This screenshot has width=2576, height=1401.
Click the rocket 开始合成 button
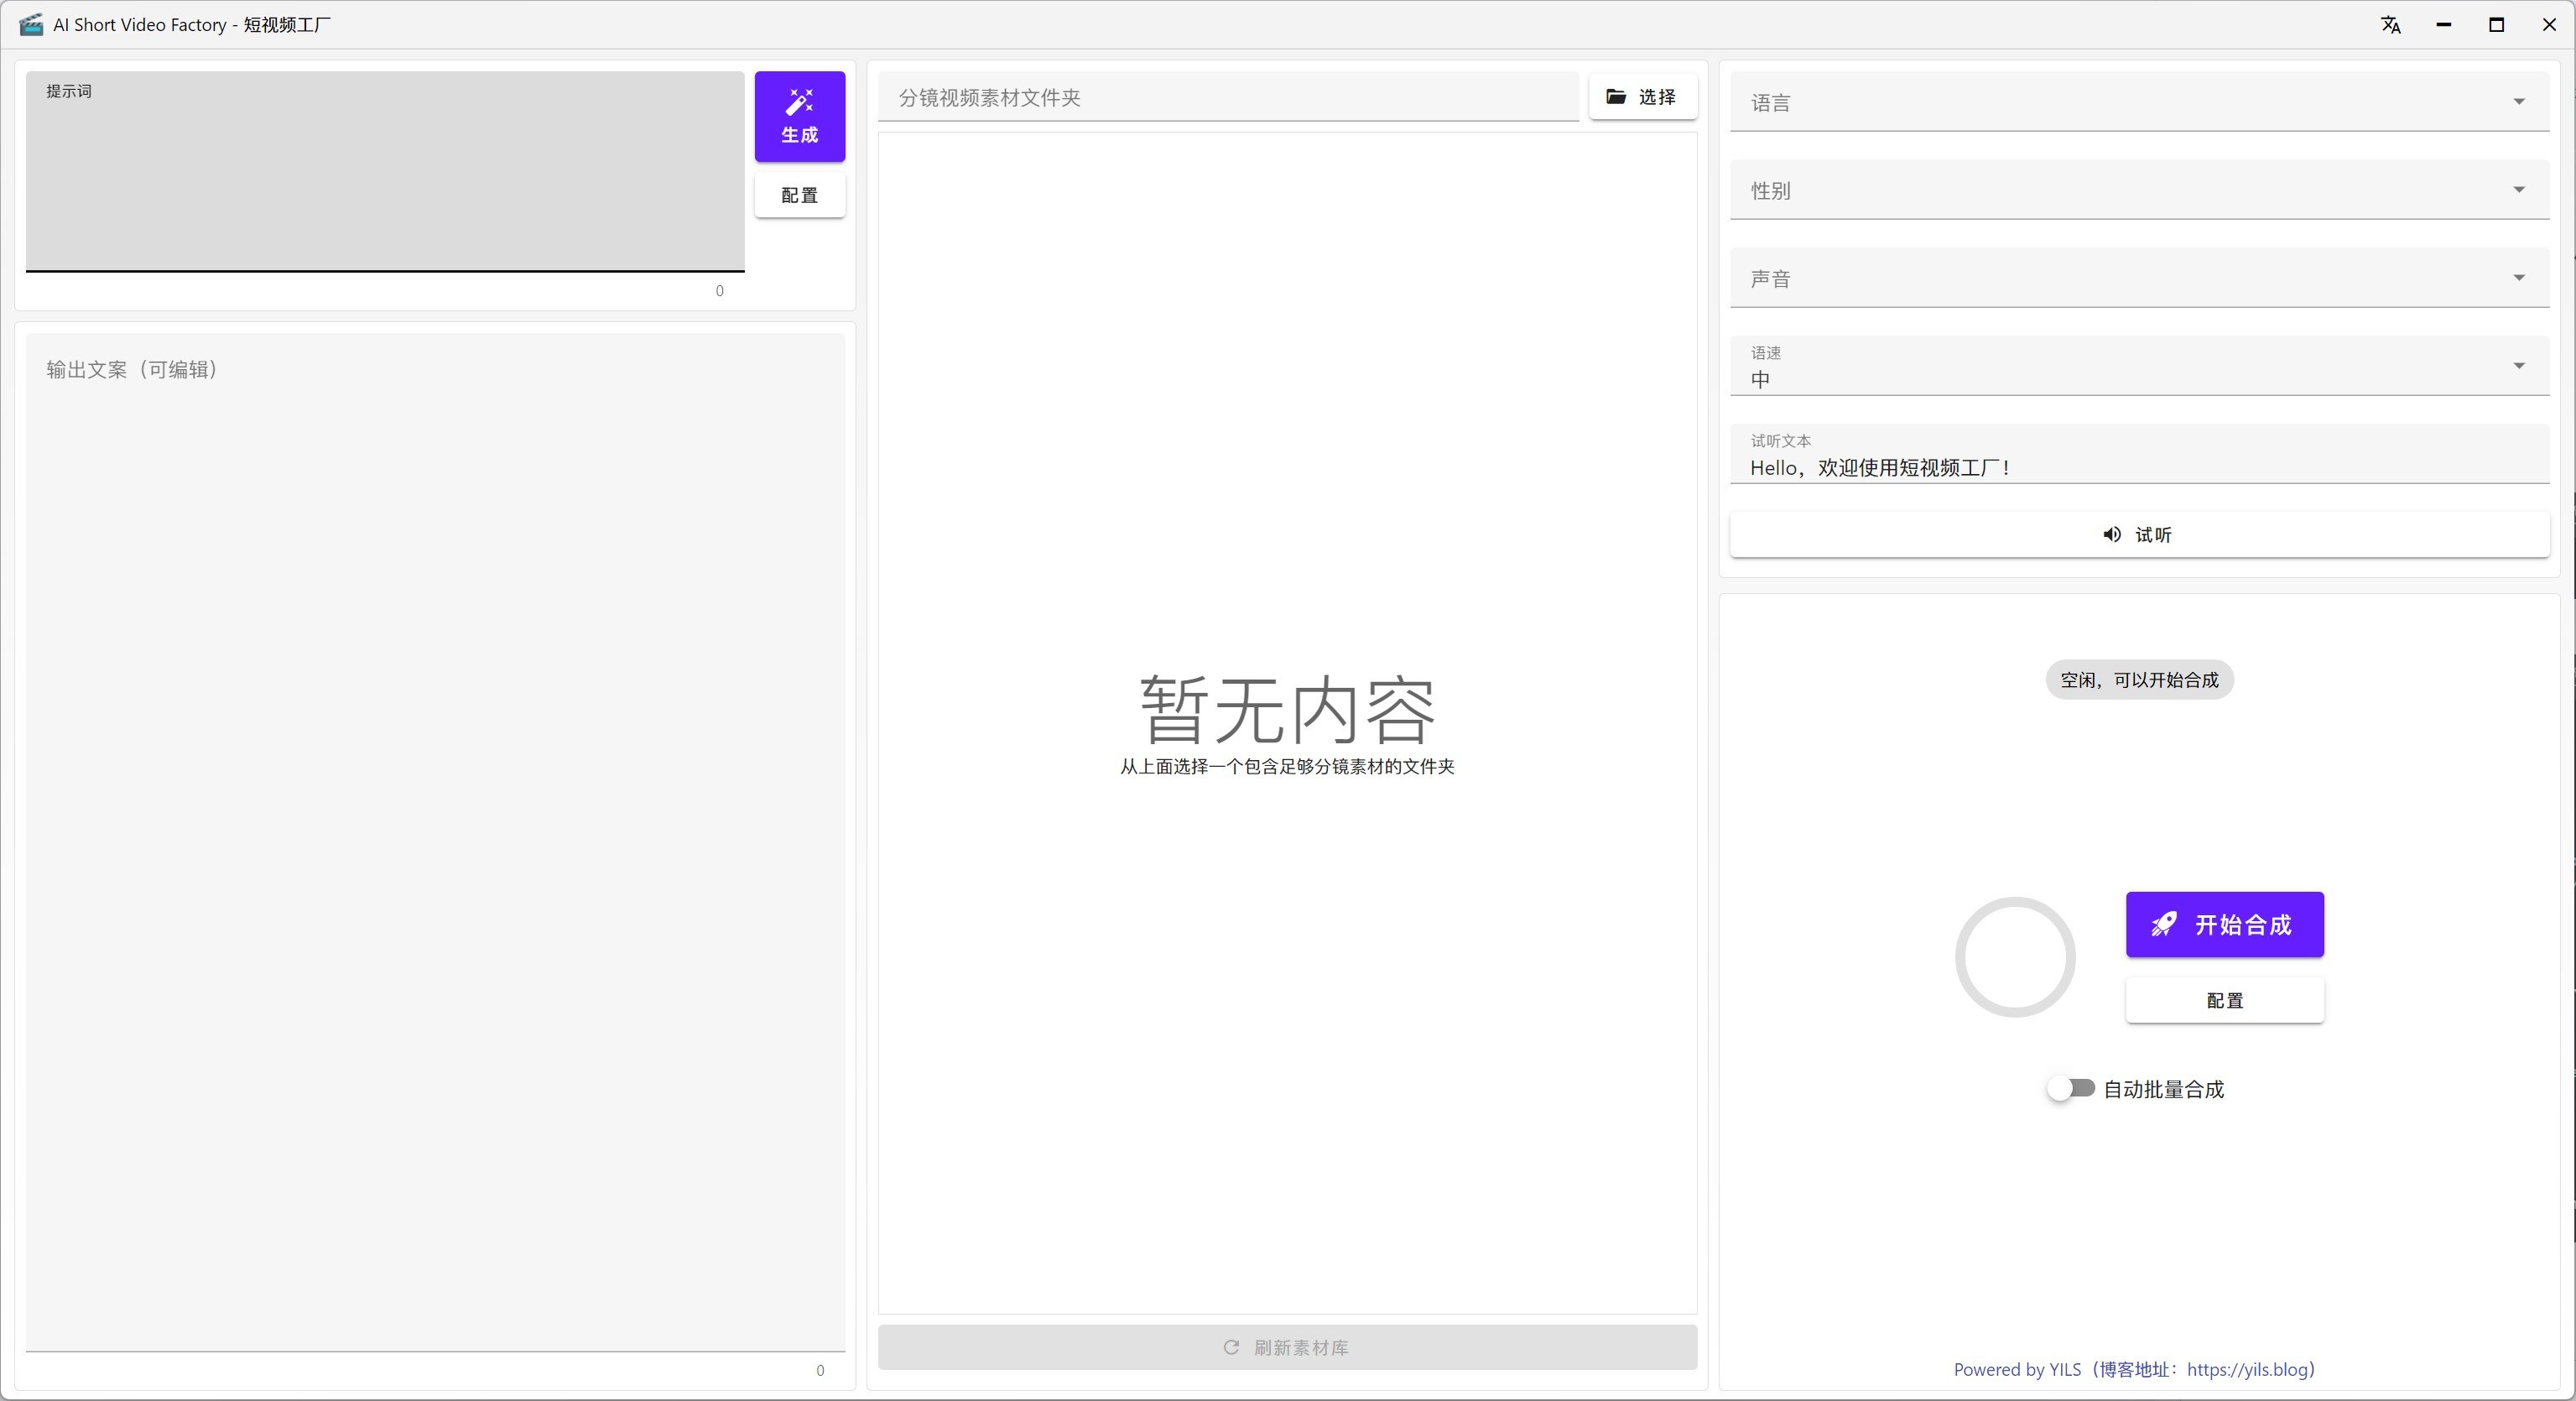pyautogui.click(x=2224, y=924)
